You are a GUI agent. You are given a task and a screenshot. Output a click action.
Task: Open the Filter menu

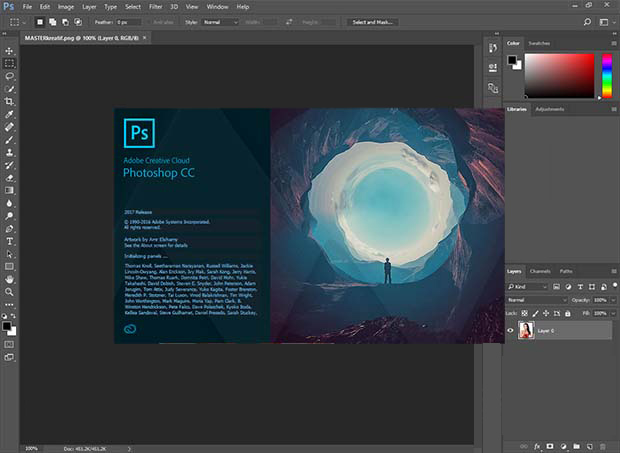(155, 7)
